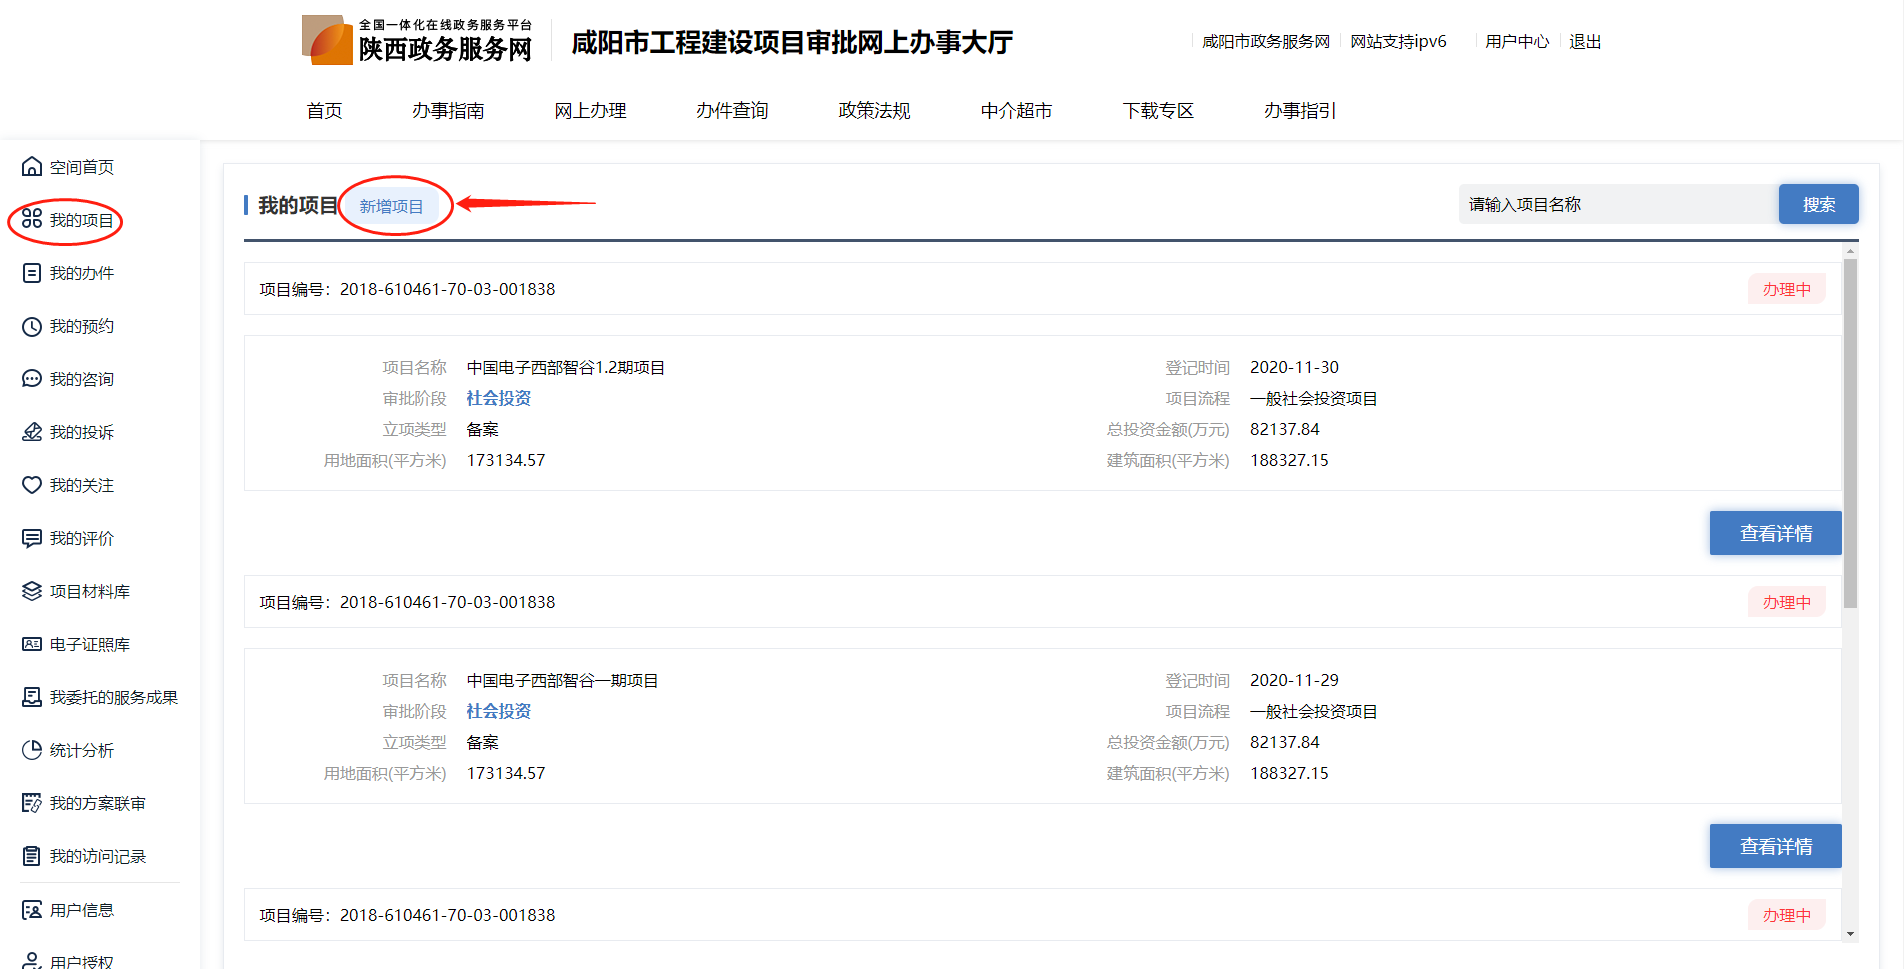
Task: Click the 我的评价 comment icon
Action: tap(32, 538)
